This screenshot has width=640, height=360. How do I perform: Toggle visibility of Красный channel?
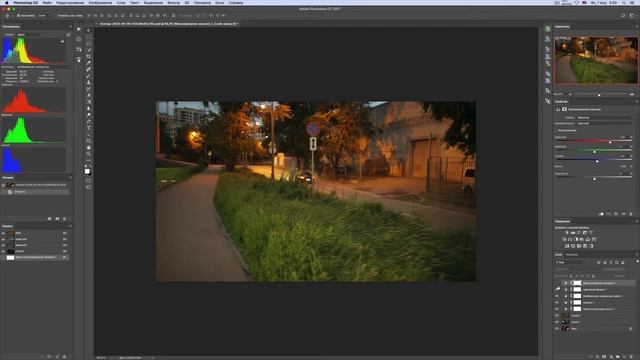coord(3,239)
